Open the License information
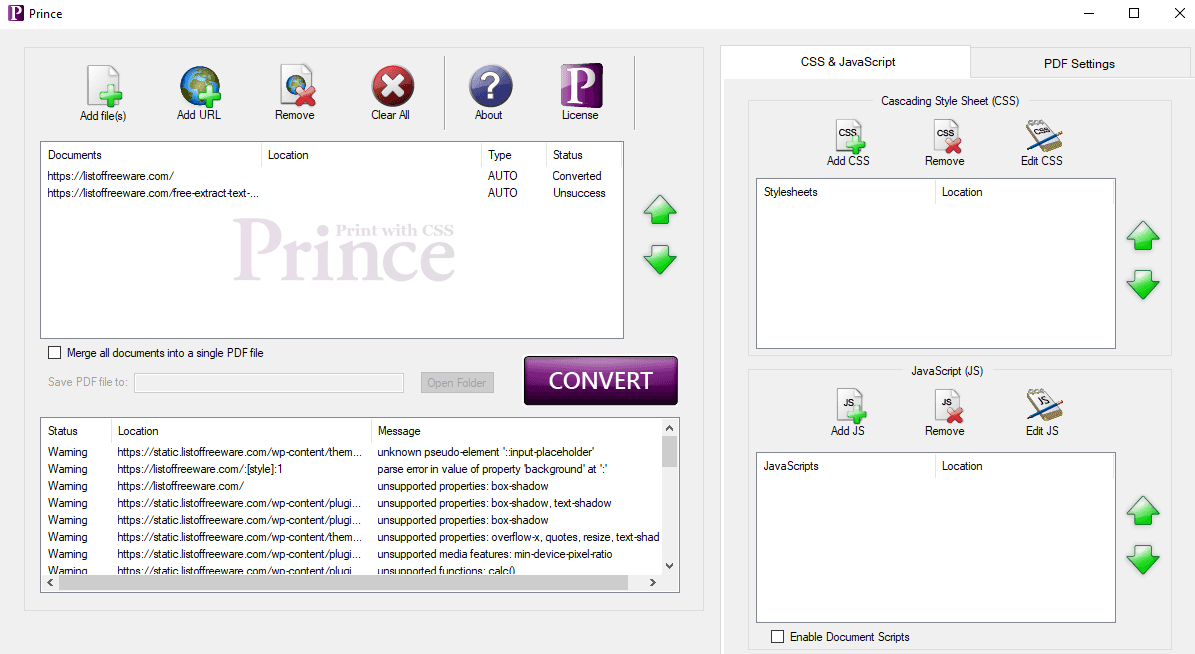 (x=581, y=85)
